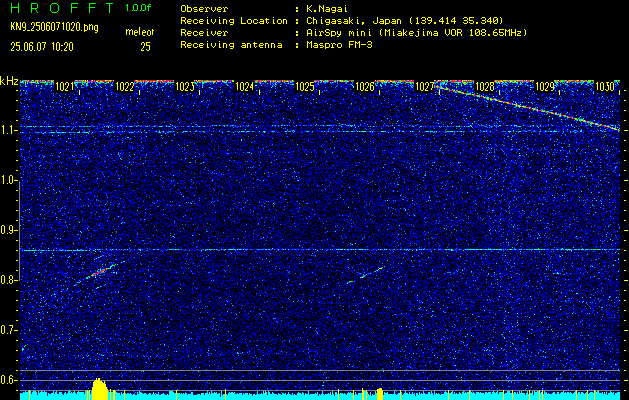Click the 1028 time marker
The image size is (629, 400).
485,87
